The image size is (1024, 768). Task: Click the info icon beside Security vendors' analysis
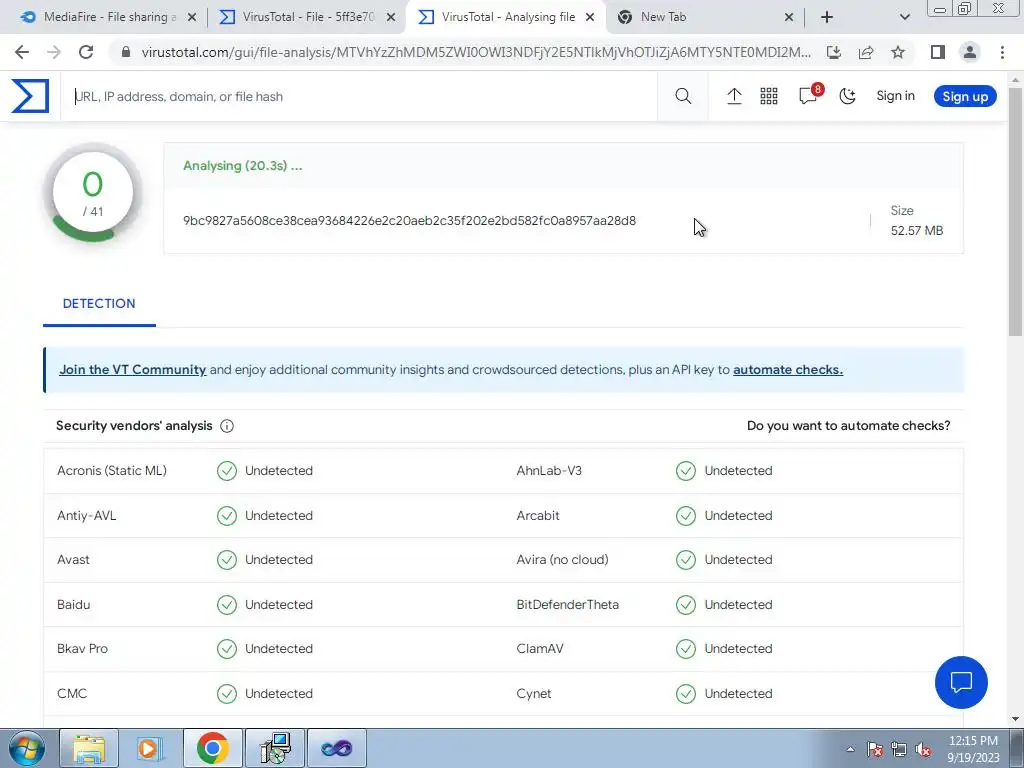pos(227,426)
